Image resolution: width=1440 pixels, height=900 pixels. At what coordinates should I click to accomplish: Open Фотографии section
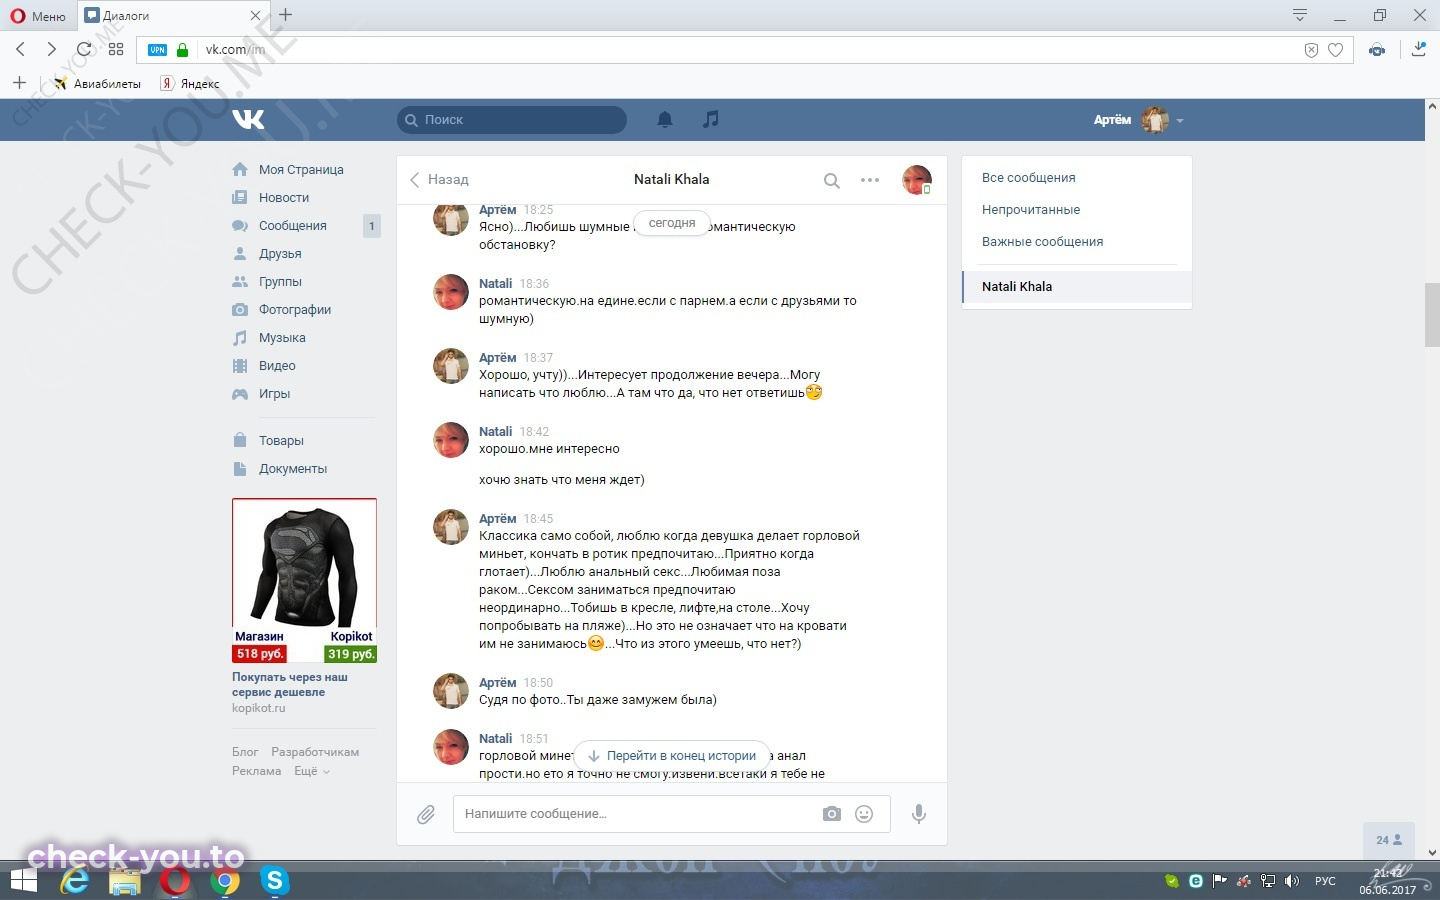click(x=295, y=310)
